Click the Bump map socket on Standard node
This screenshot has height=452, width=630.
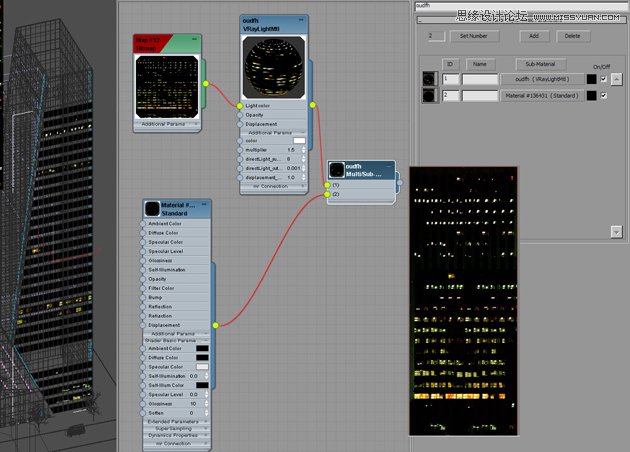pos(143,298)
